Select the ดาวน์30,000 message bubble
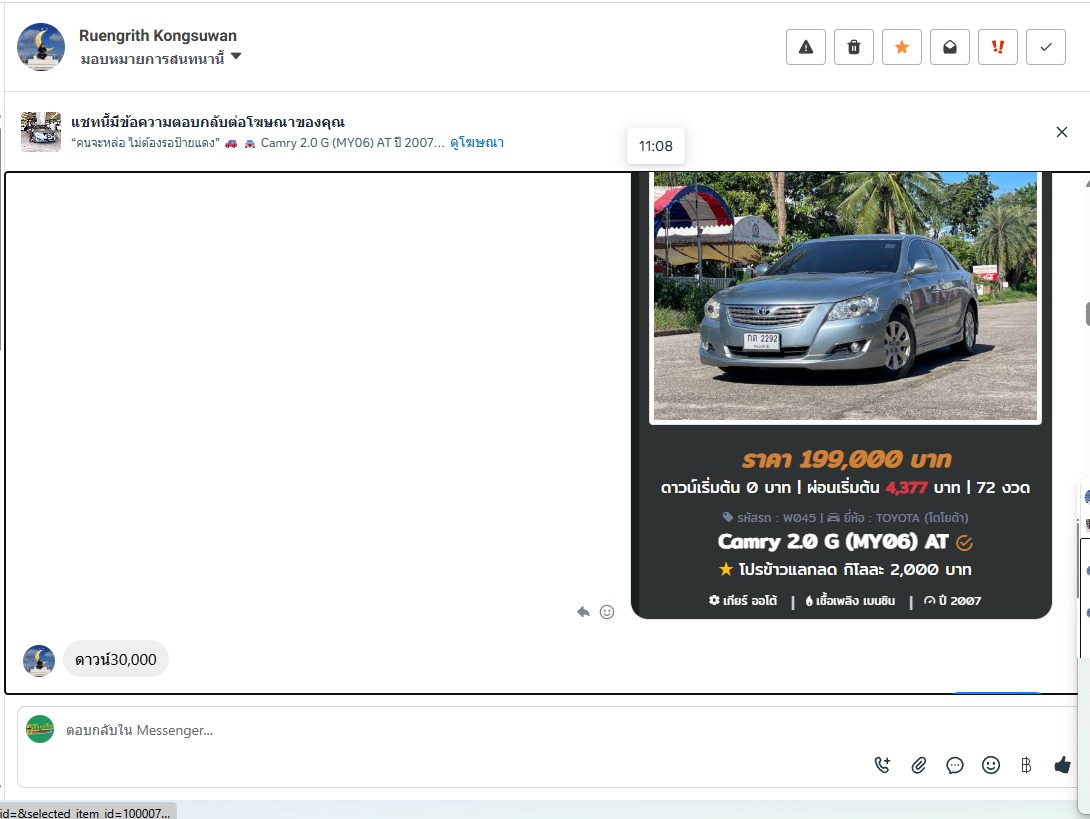Screen dimensions: 1090x819 click(116, 659)
